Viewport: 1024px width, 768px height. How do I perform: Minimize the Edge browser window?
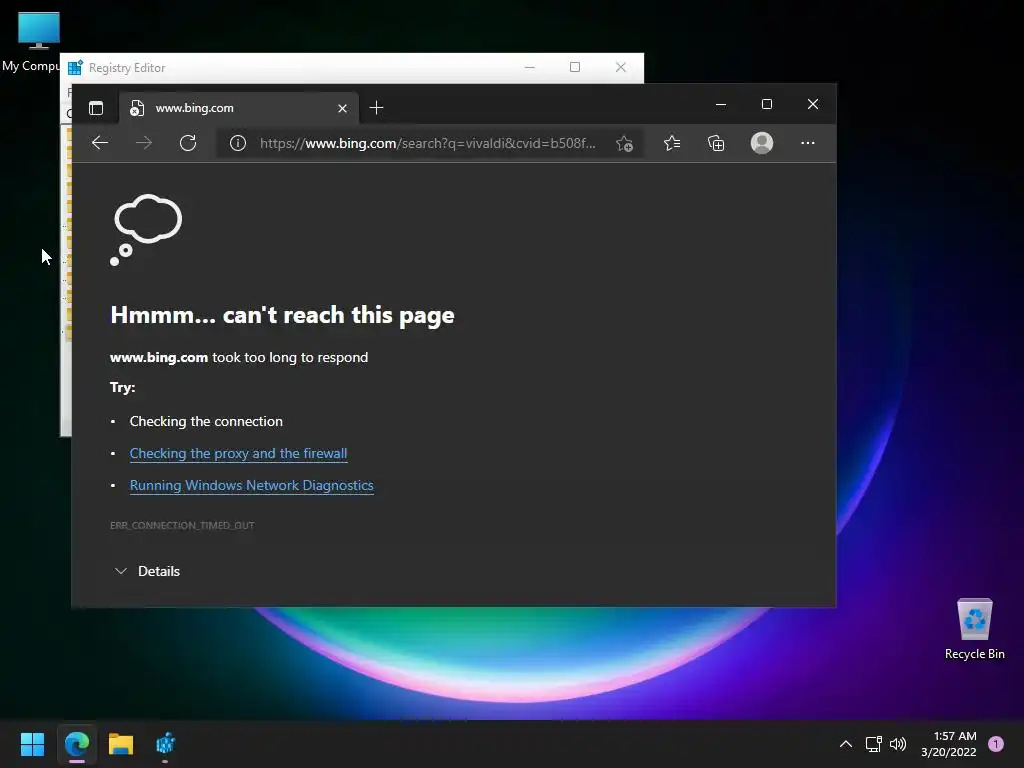721,104
